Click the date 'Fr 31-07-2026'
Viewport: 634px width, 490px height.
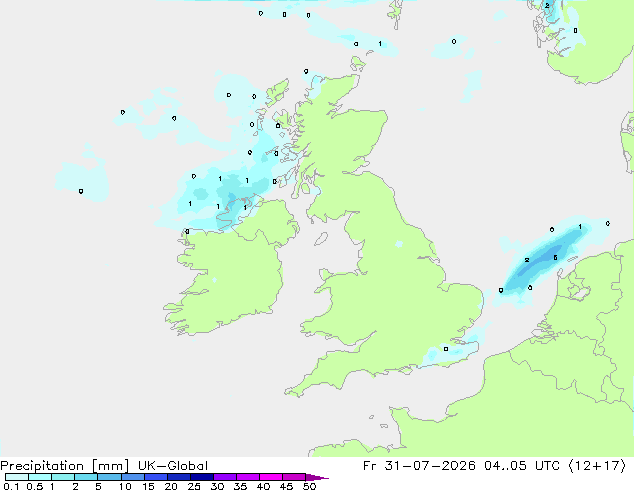419,466
